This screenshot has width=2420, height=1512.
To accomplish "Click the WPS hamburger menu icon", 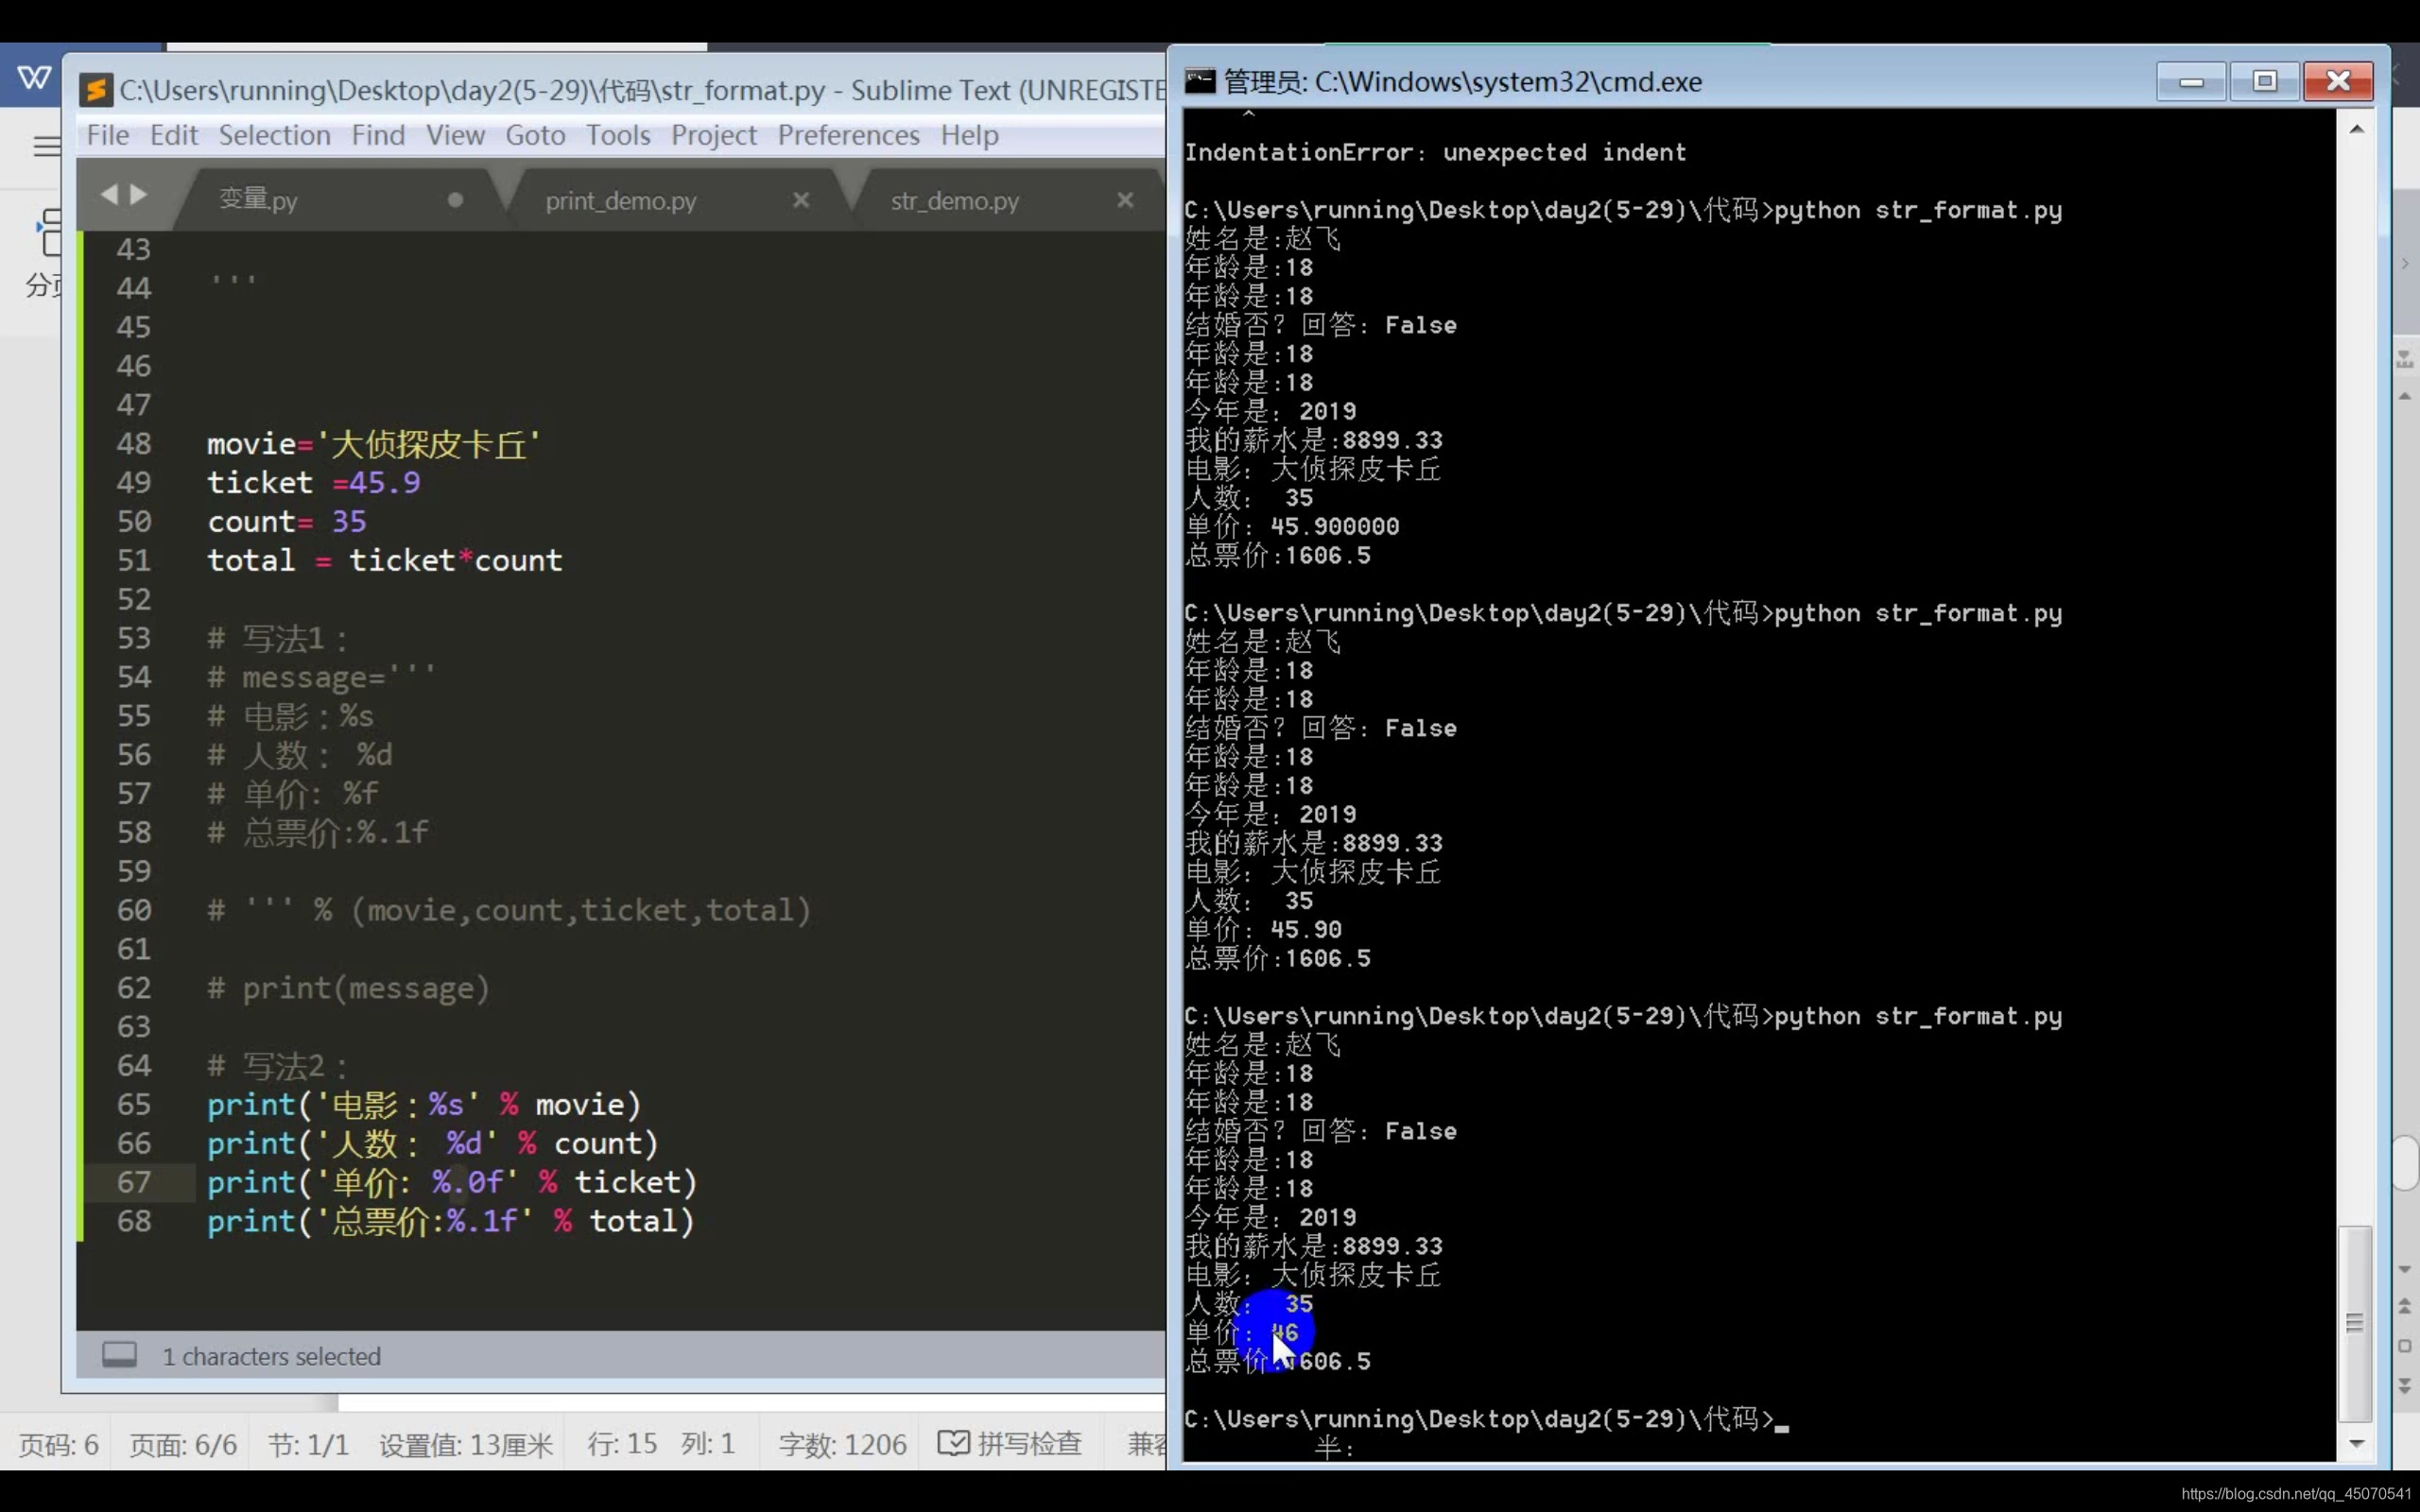I will [45, 146].
